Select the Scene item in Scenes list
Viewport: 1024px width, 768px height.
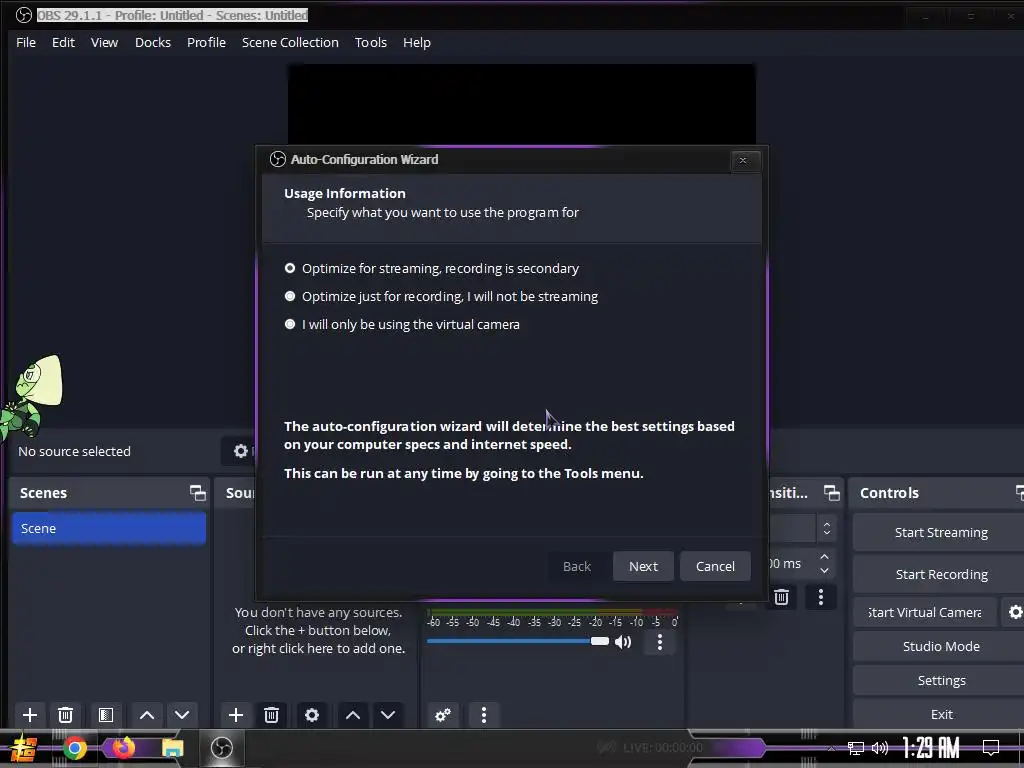tap(109, 528)
